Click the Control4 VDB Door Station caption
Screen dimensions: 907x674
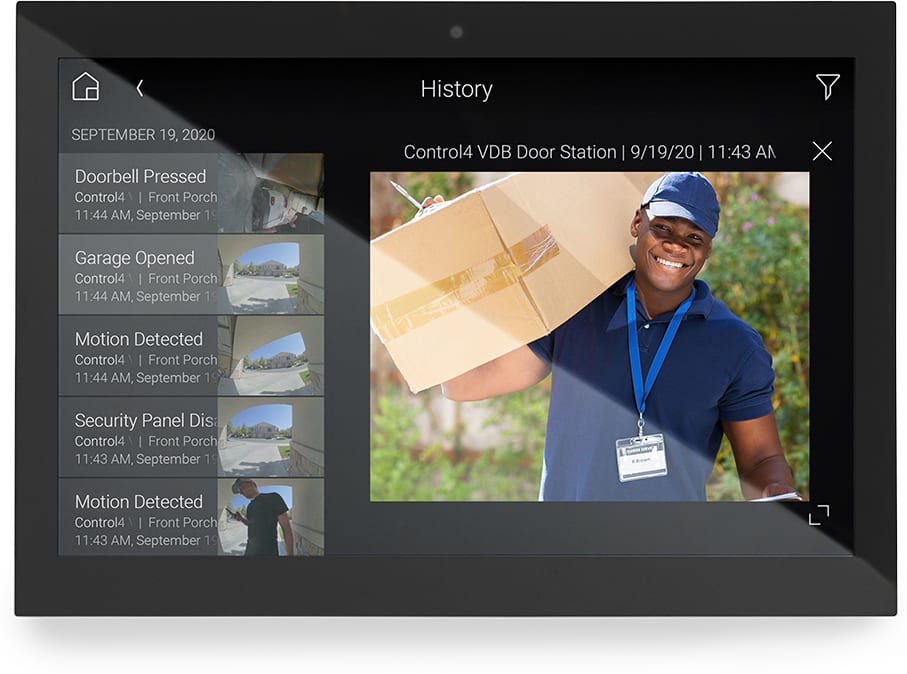pos(588,152)
